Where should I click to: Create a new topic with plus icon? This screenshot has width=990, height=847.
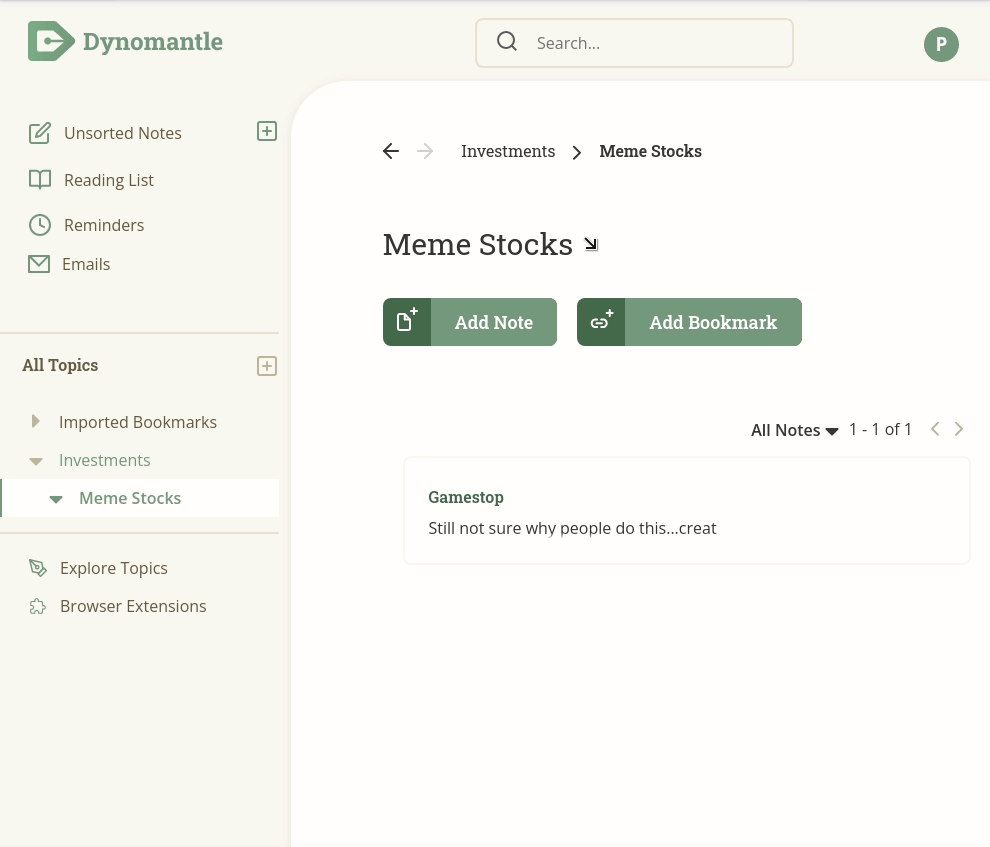(x=267, y=366)
